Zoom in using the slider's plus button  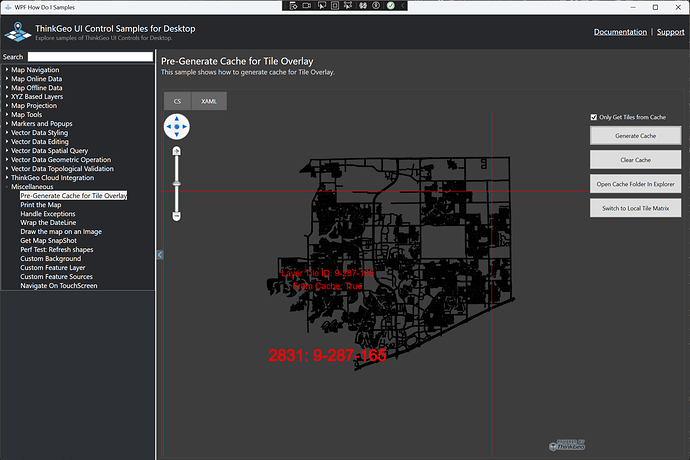click(x=176, y=151)
